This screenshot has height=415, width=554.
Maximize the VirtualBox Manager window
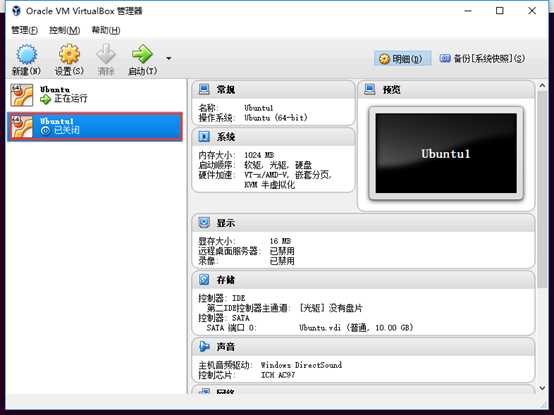(x=500, y=11)
